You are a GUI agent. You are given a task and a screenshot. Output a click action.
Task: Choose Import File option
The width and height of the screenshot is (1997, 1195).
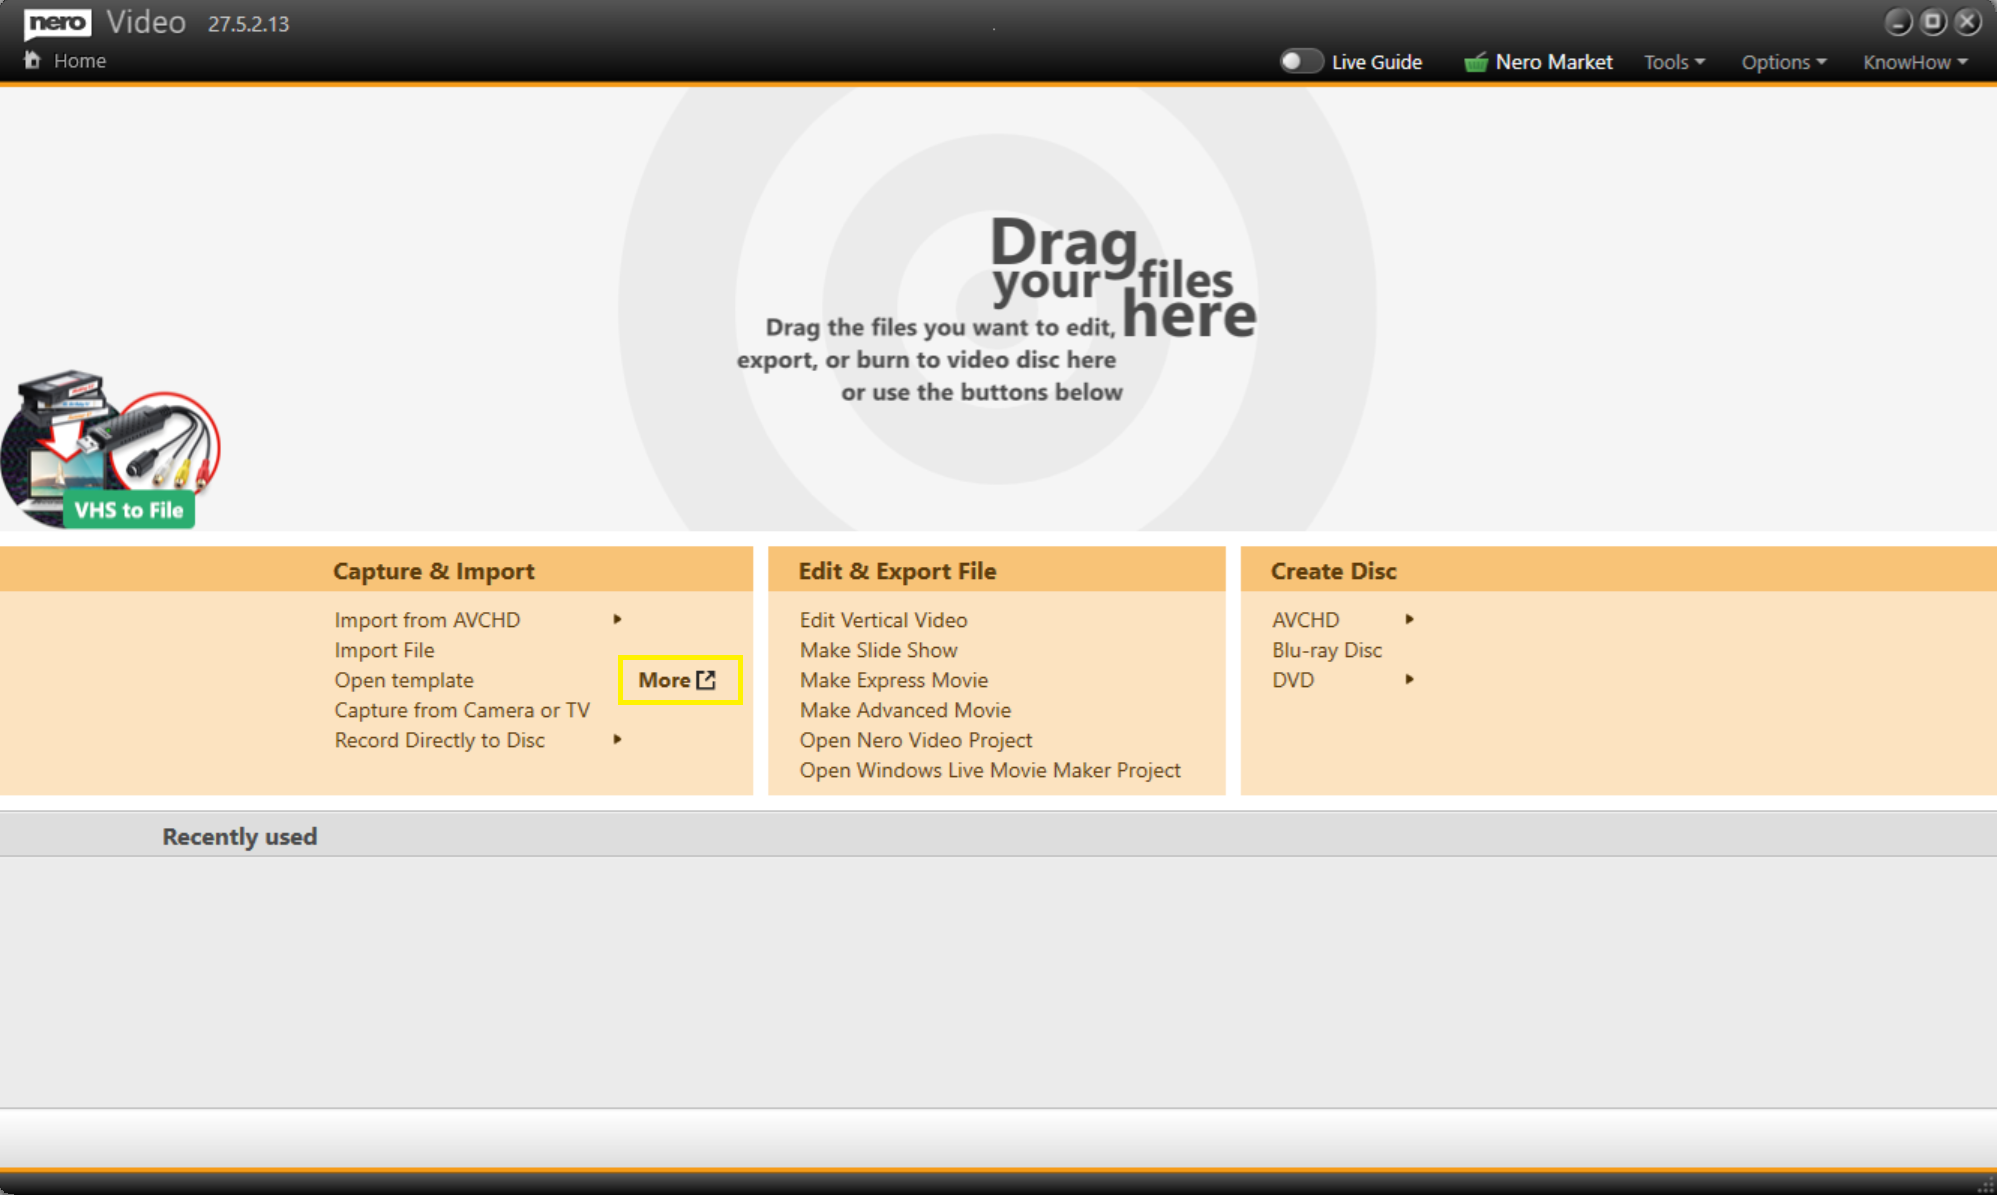click(384, 650)
